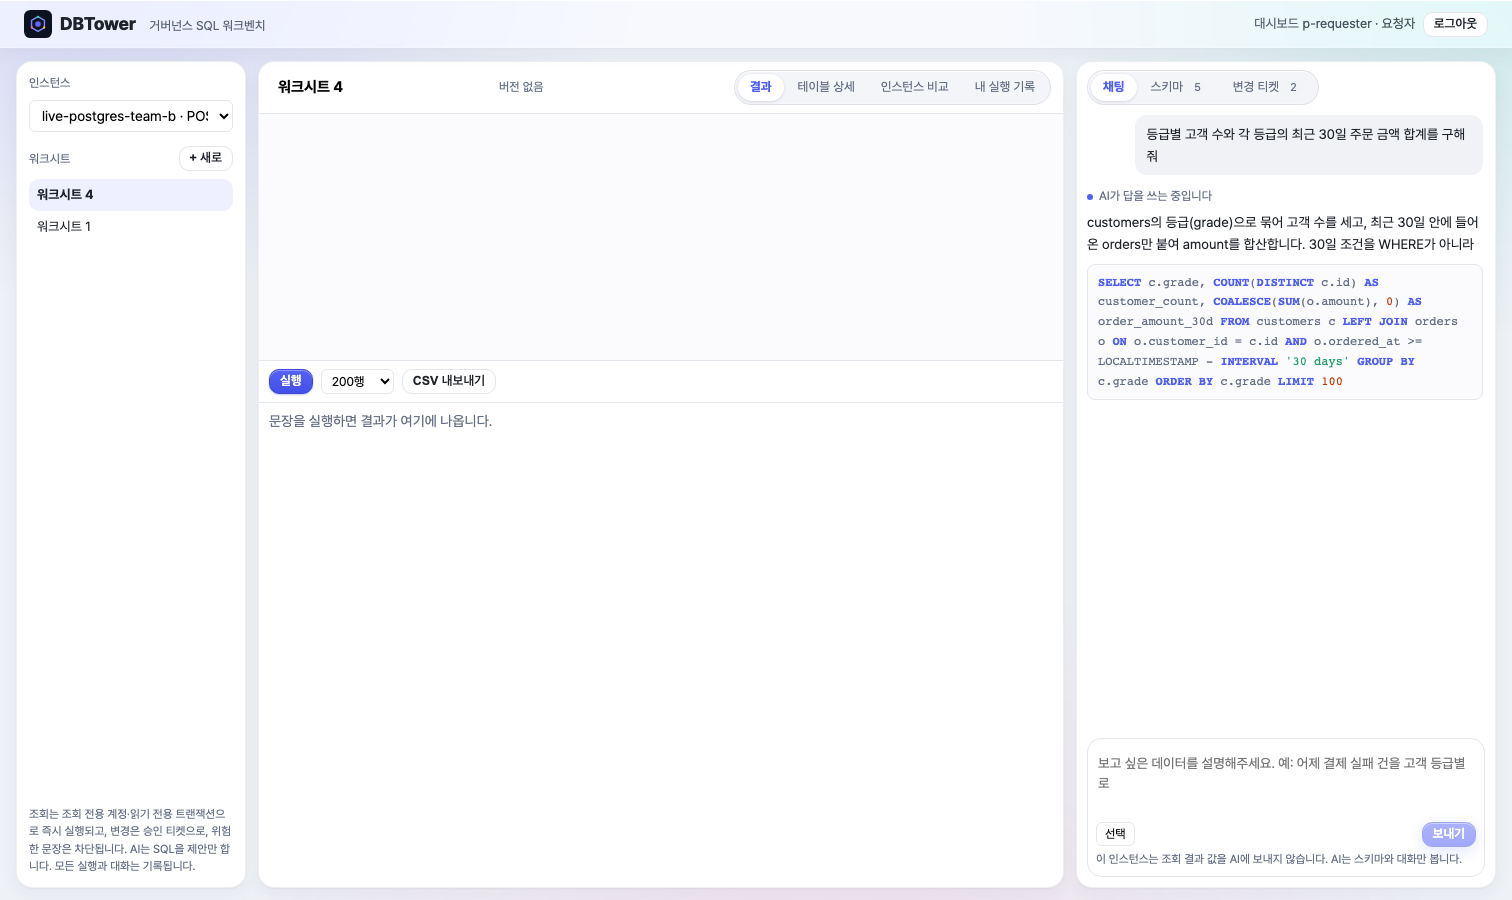Click the 거버넌스 SQL 워크벤치 subtitle
Screen dimensions: 1512x900
pos(207,25)
